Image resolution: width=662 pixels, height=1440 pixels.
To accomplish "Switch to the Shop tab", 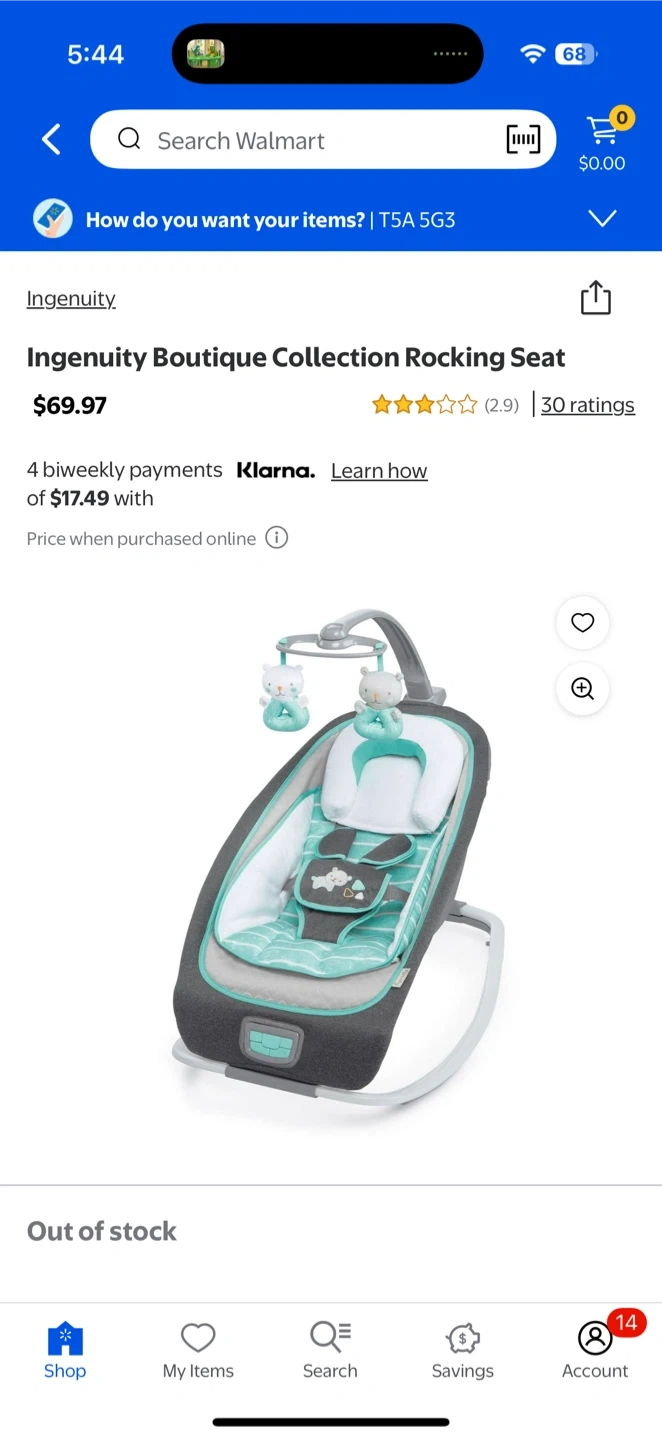I will (65, 1350).
